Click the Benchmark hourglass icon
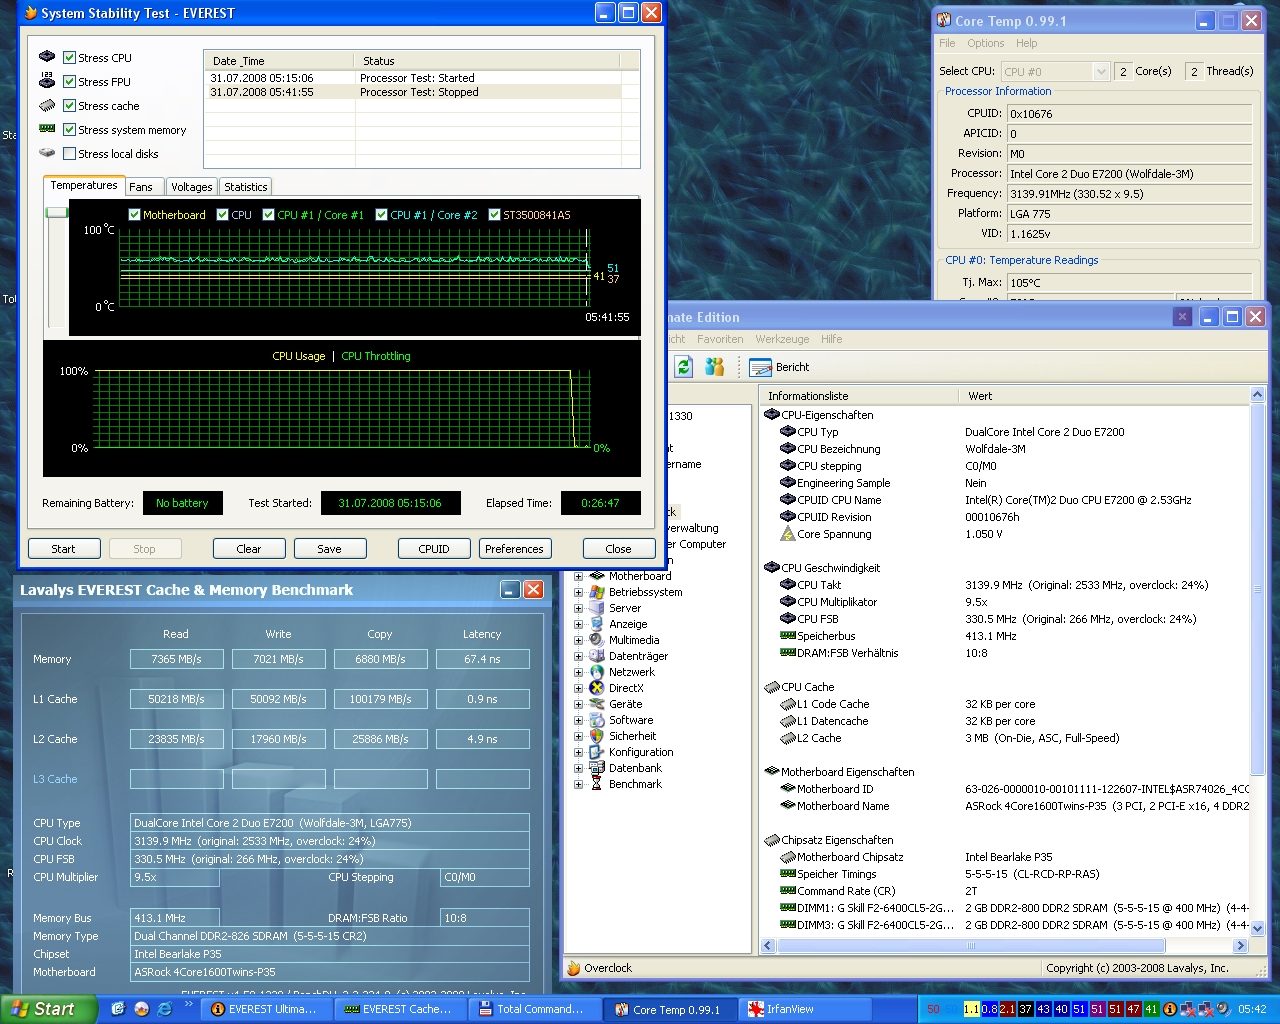The height and width of the screenshot is (1024, 1280). tap(597, 784)
